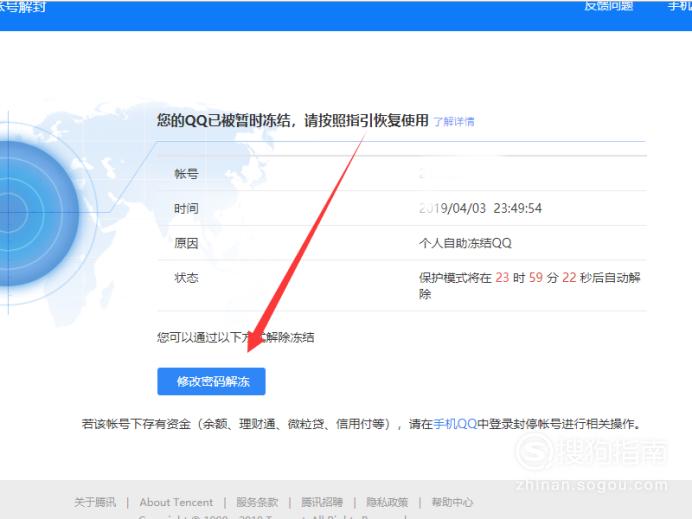Screen dimensions: 692x519
Task: Click 关于腾讯 footer link
Action: click(95, 502)
